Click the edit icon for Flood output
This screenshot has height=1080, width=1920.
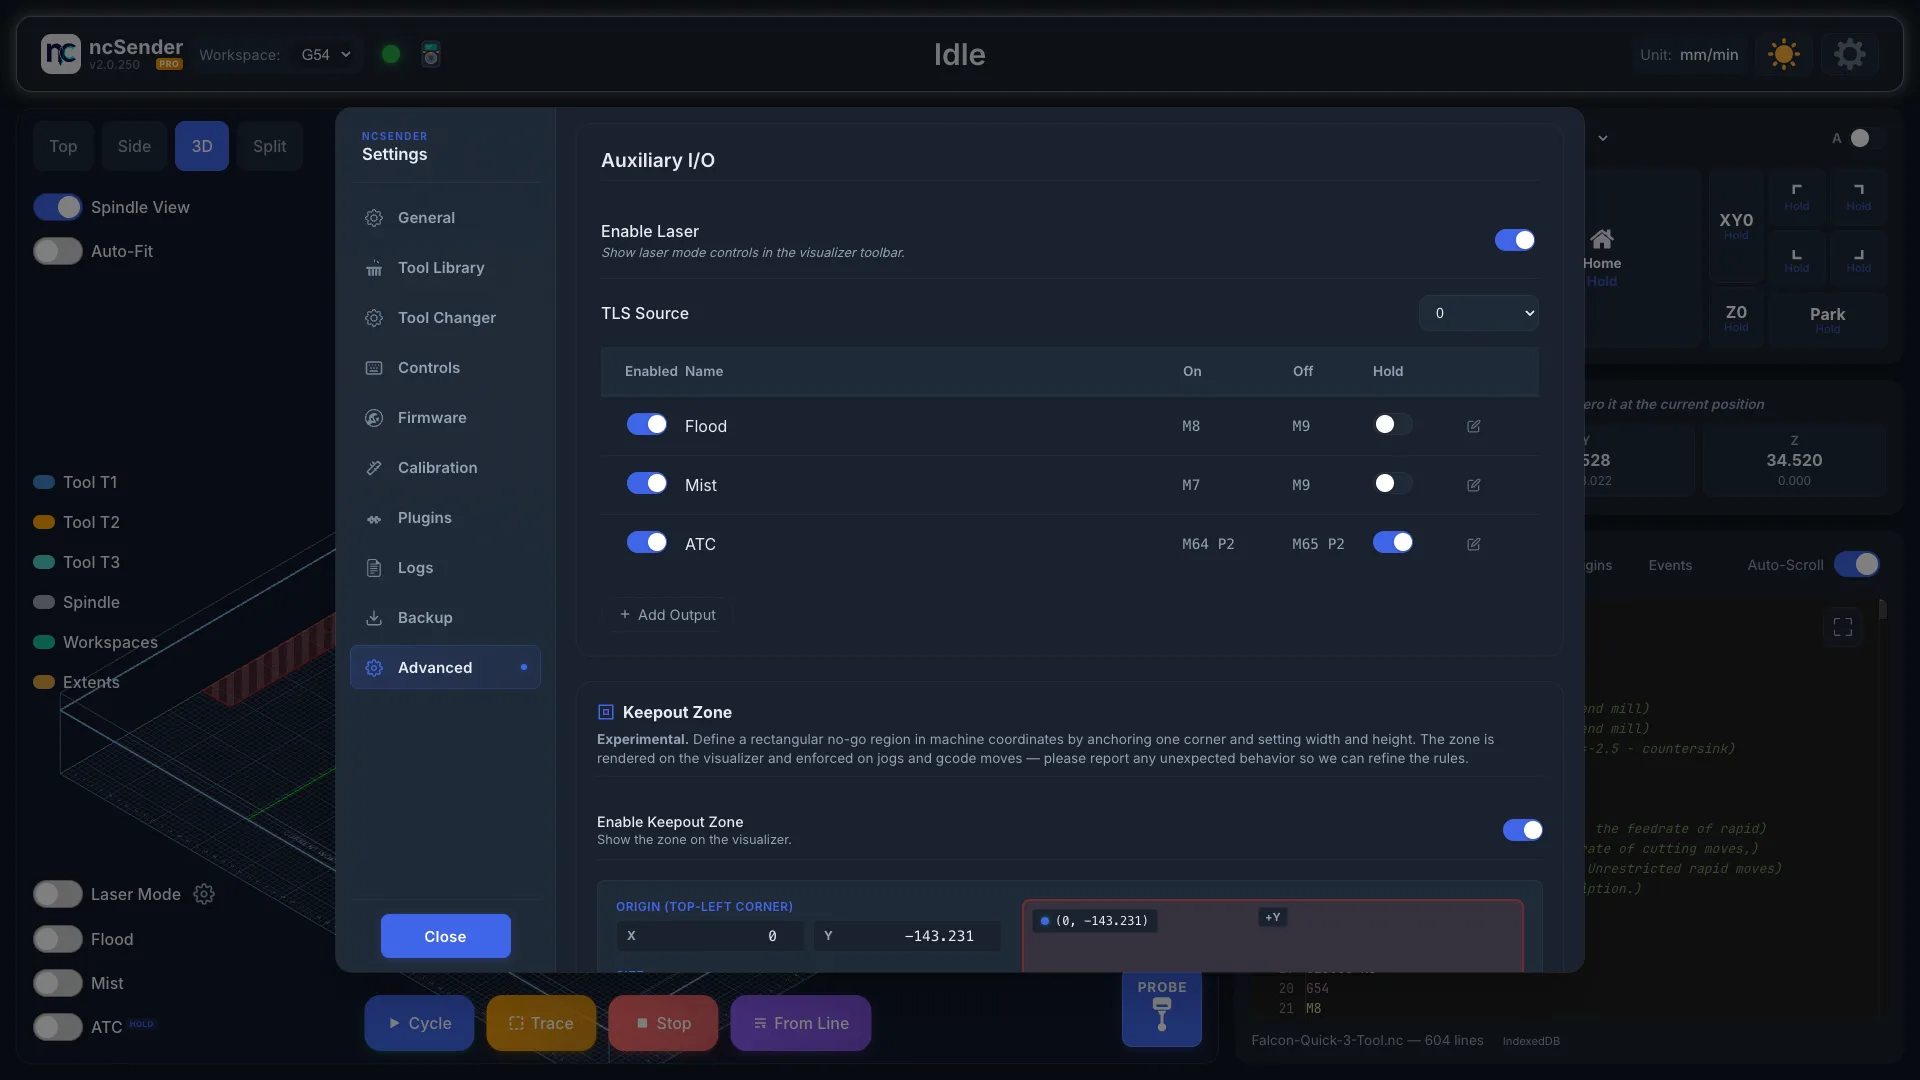click(x=1473, y=426)
